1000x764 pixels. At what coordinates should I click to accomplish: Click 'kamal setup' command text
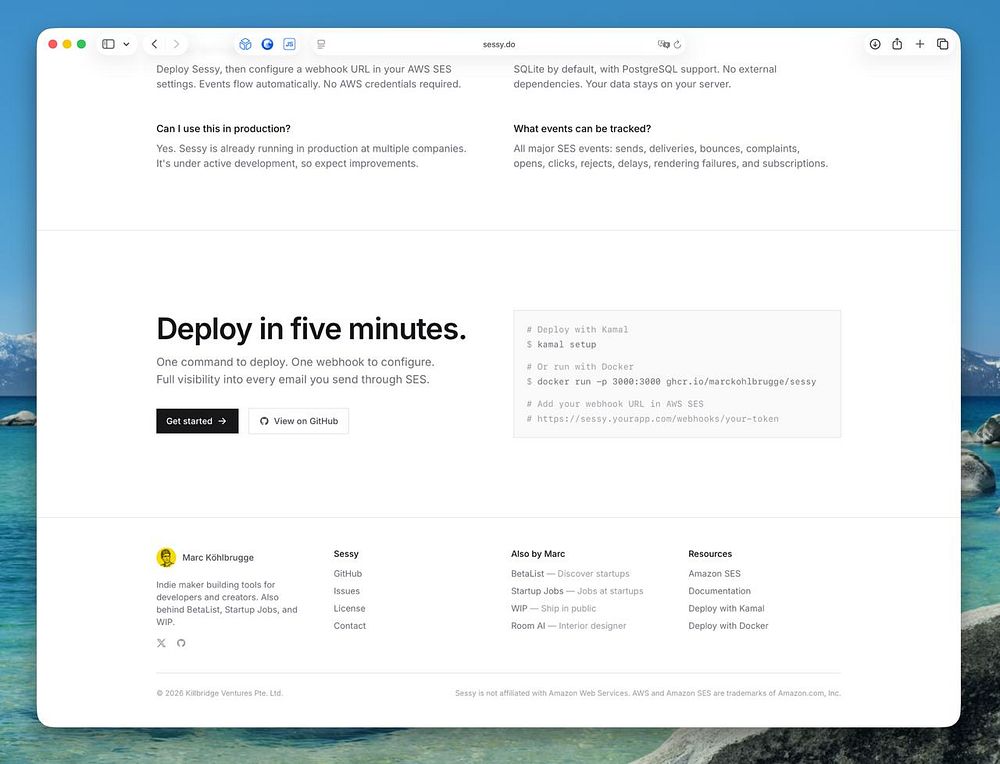(566, 344)
